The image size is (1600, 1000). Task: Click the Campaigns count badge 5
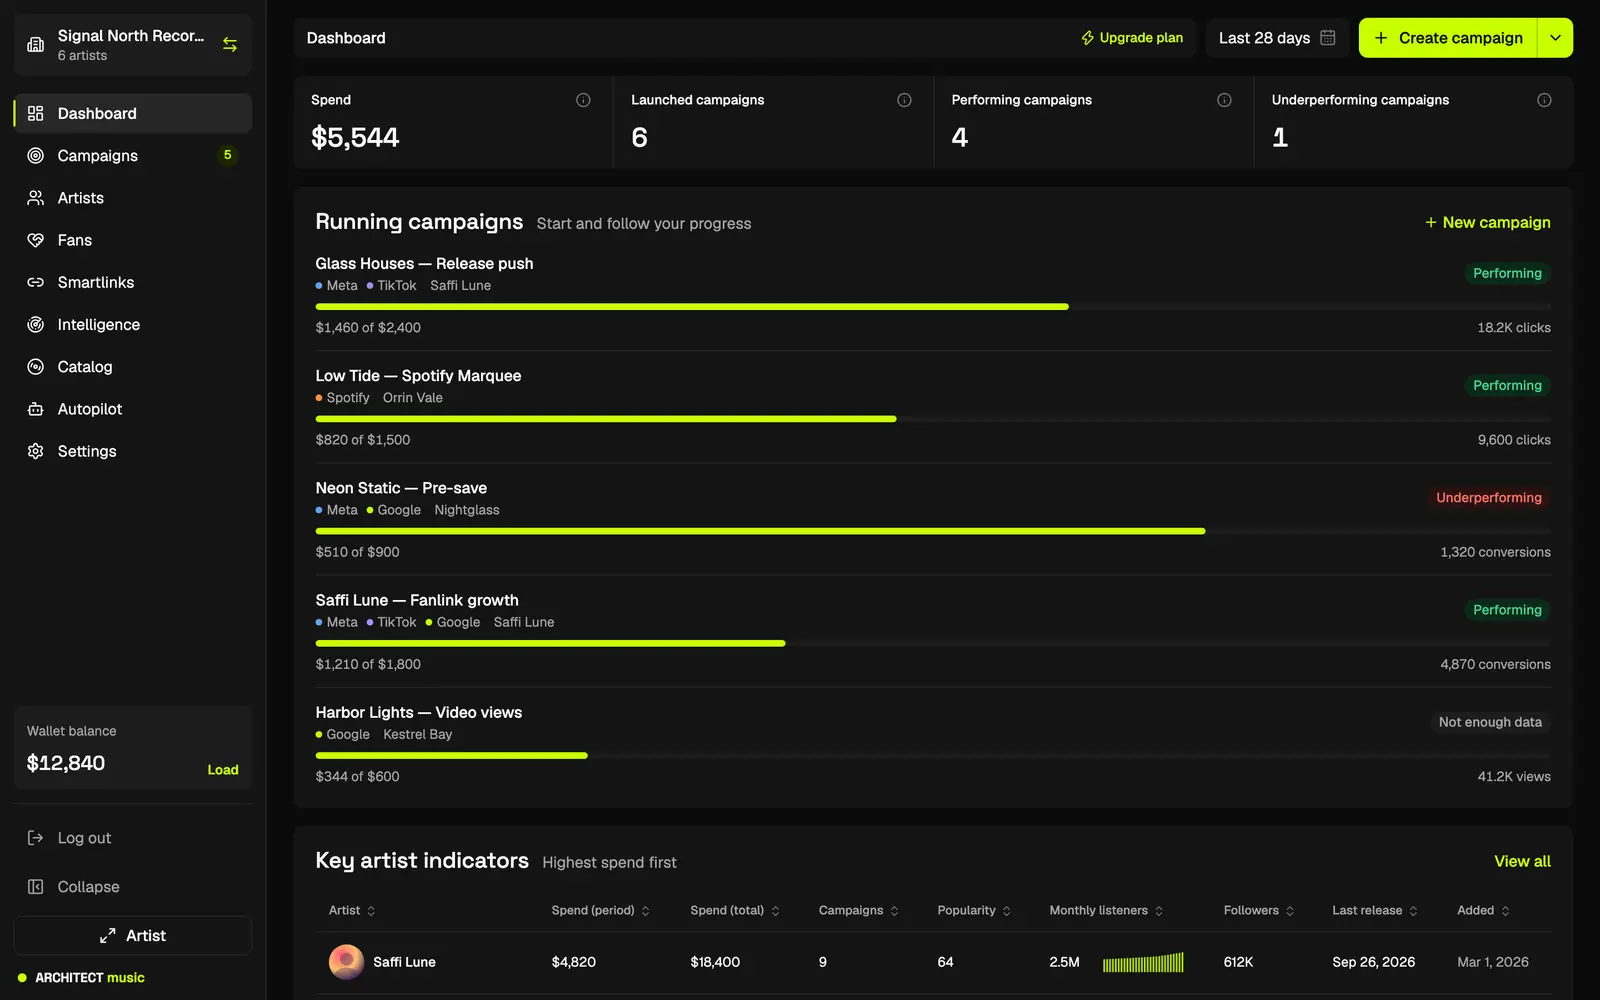pos(228,155)
